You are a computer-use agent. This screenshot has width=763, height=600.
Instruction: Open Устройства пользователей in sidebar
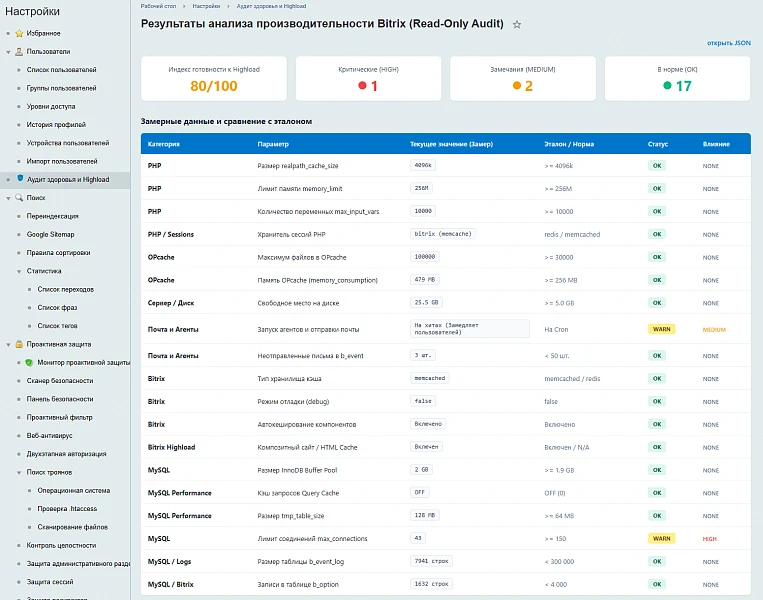click(68, 143)
